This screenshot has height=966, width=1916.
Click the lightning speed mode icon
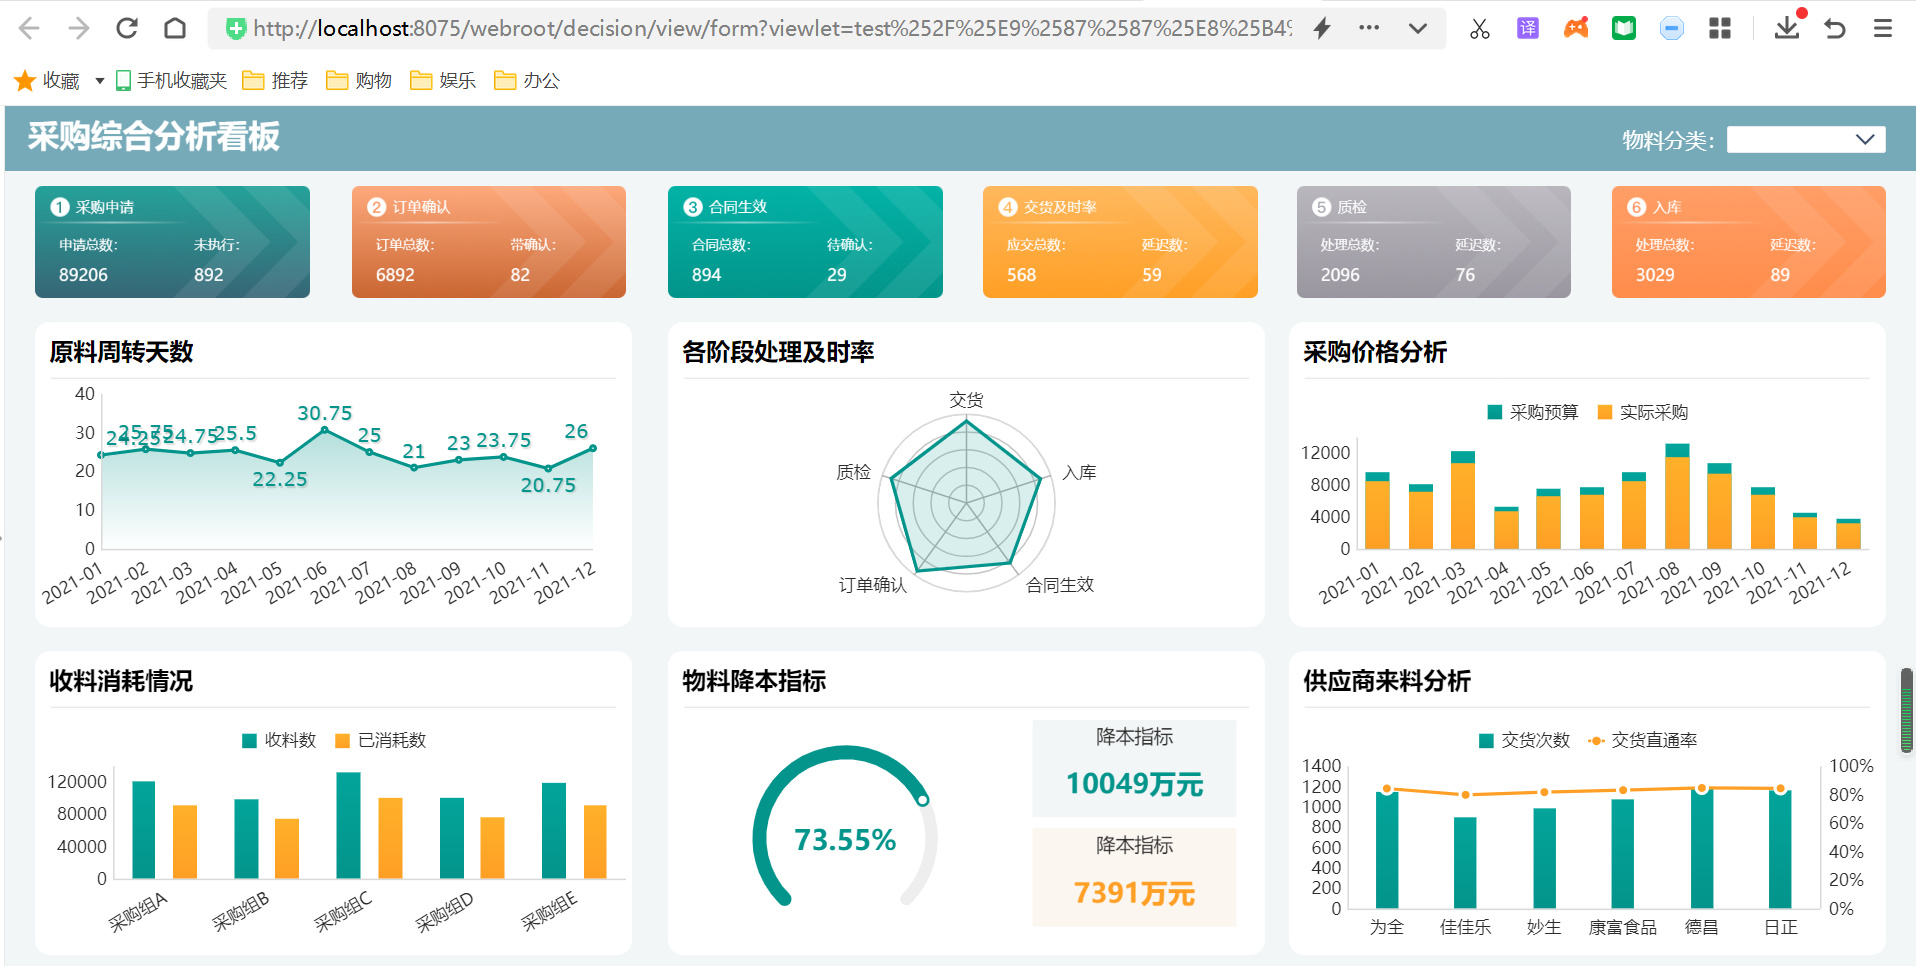pos(1322,29)
